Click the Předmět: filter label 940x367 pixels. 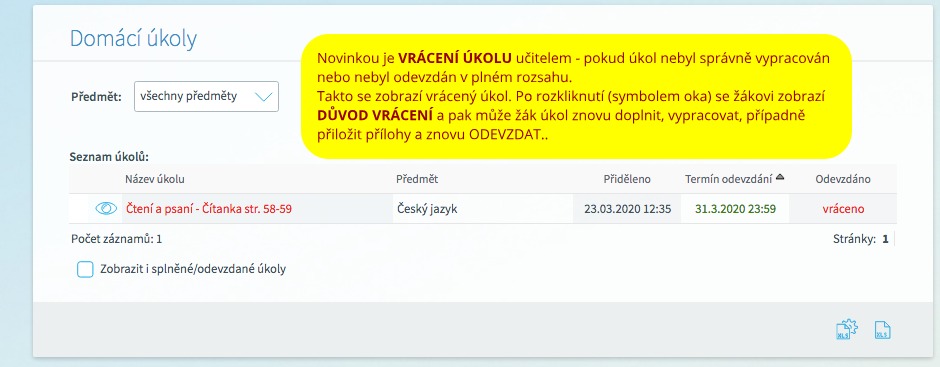[x=97, y=97]
